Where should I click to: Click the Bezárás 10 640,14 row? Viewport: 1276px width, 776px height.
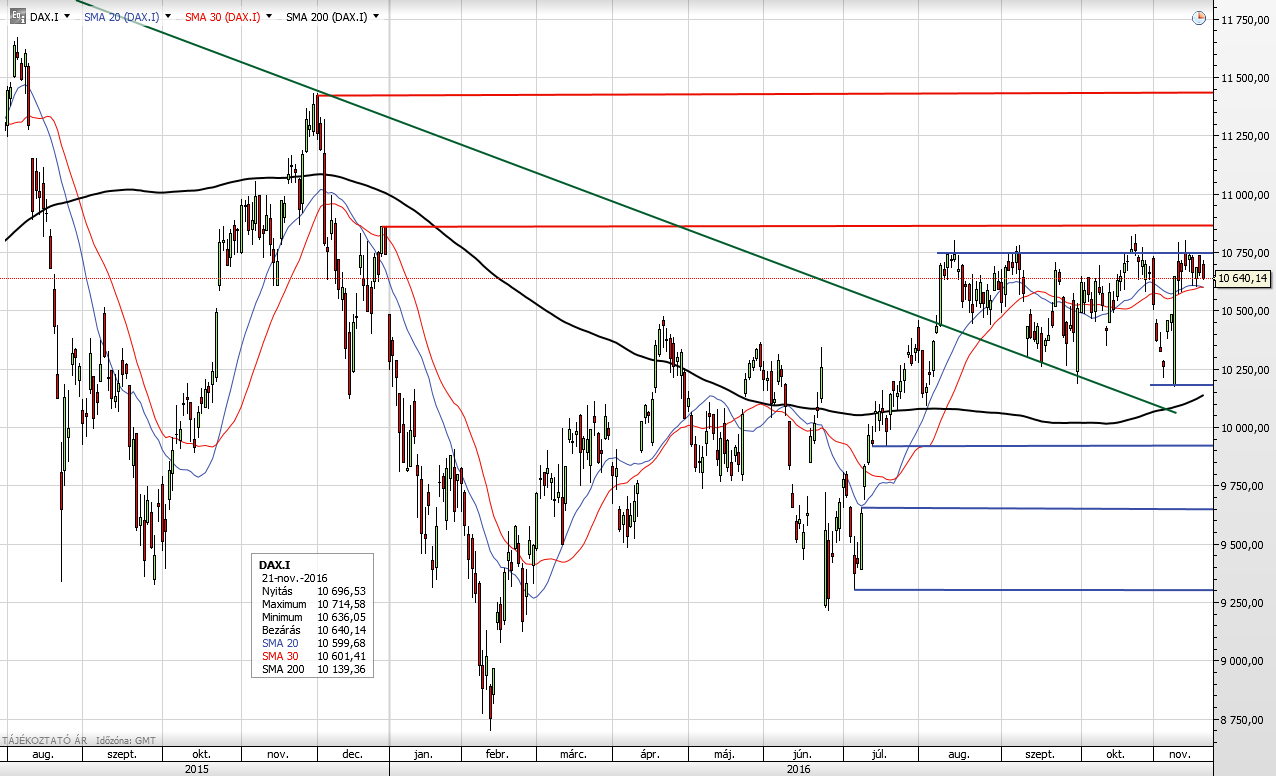click(x=313, y=630)
